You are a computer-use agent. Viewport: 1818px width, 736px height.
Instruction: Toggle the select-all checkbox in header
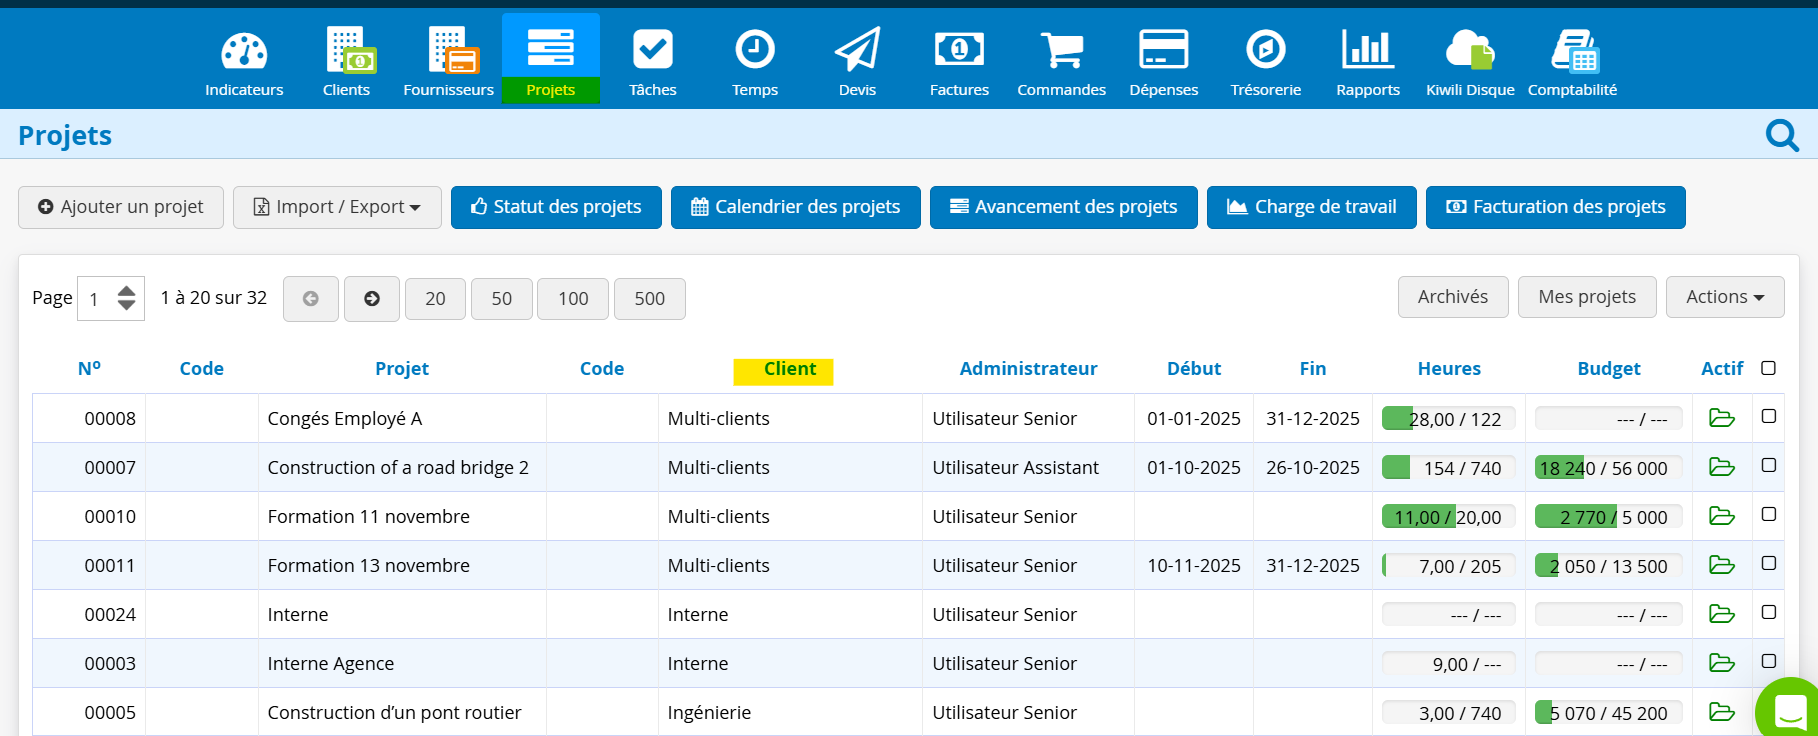(1768, 368)
